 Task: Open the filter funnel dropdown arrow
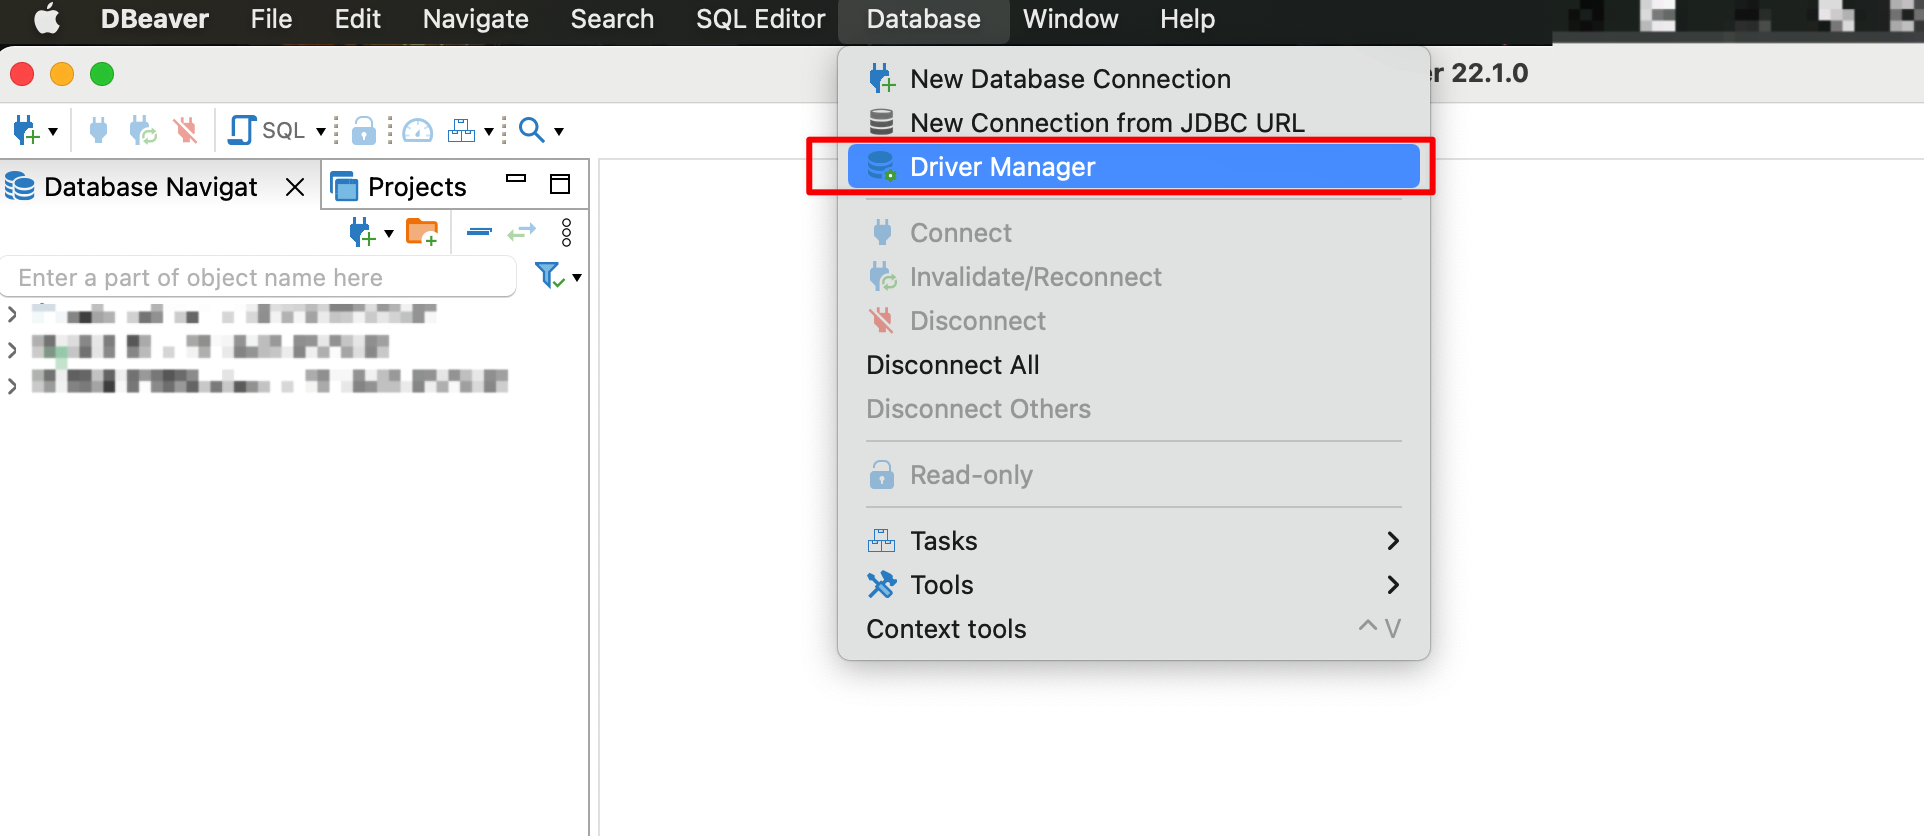tap(577, 278)
